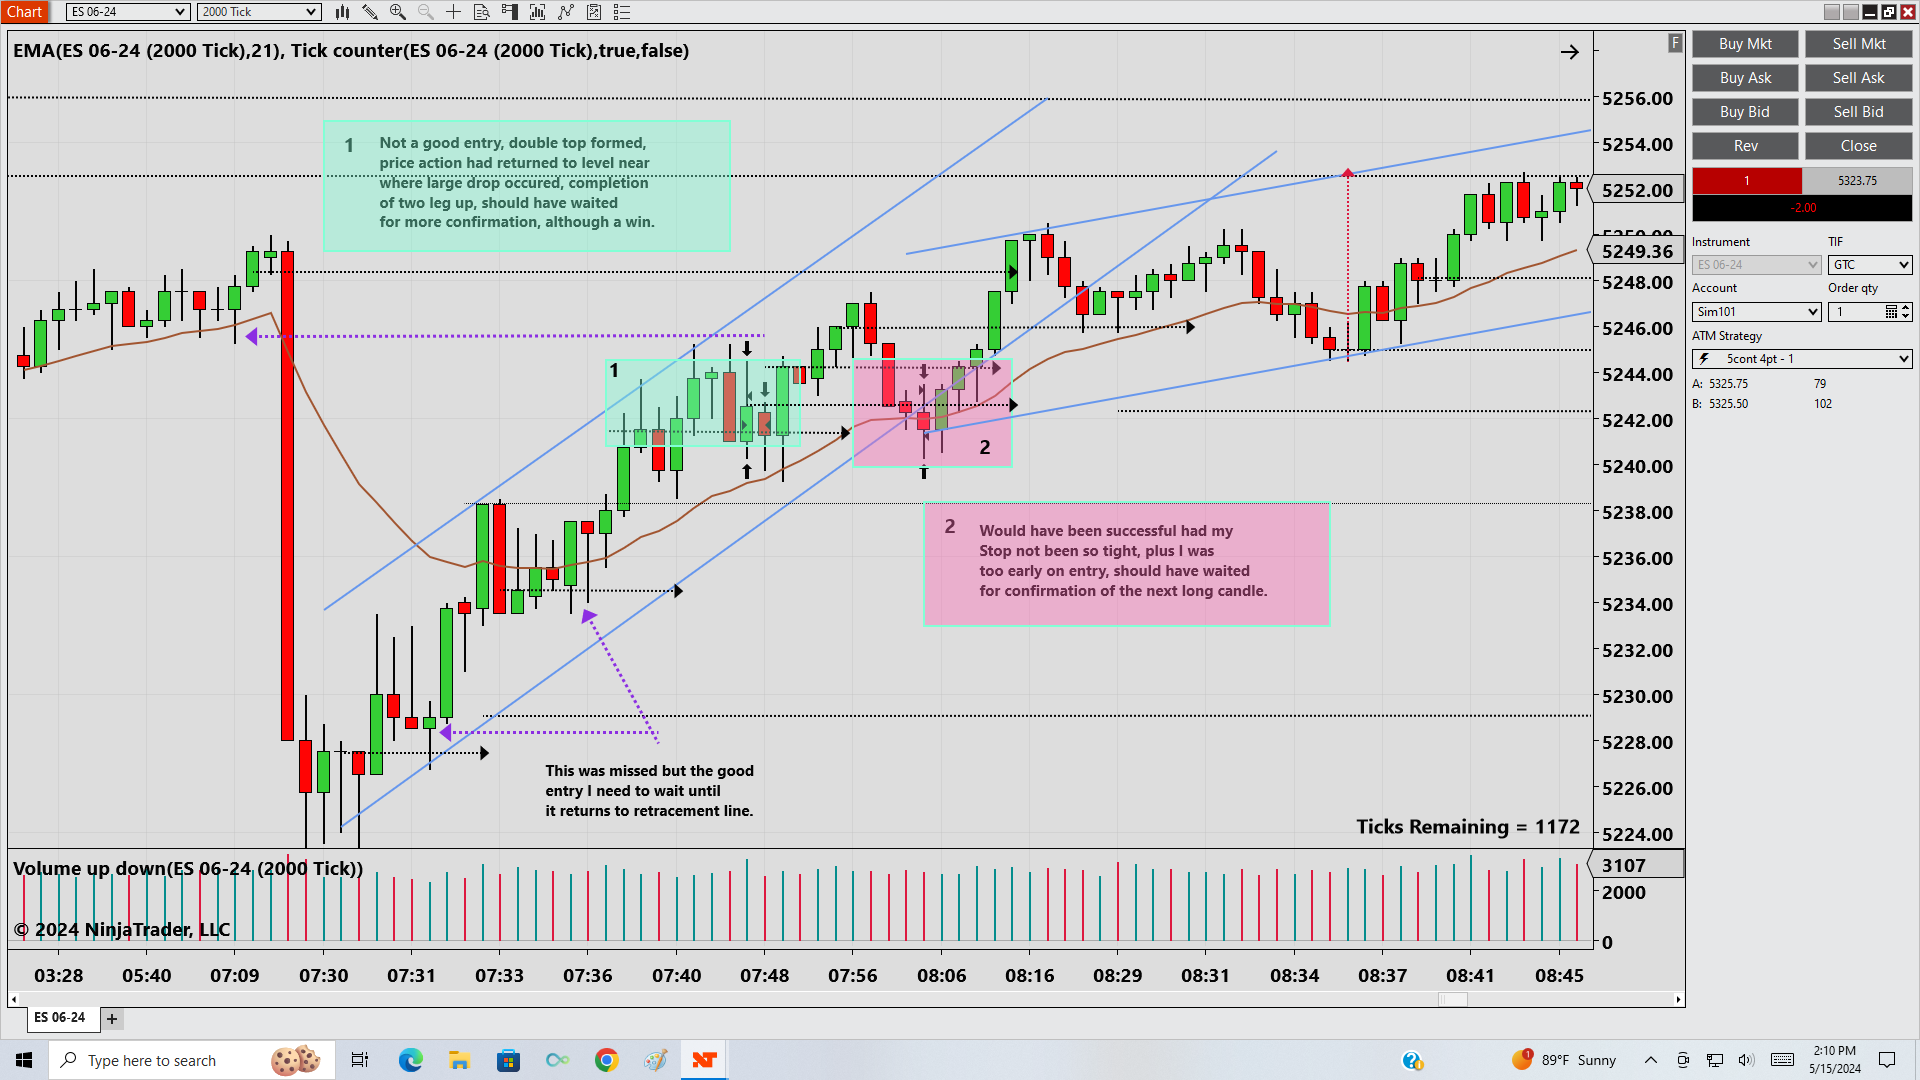Open the disabled Chart Trader Instrument dropdown
1920x1080 pixels.
1757,265
